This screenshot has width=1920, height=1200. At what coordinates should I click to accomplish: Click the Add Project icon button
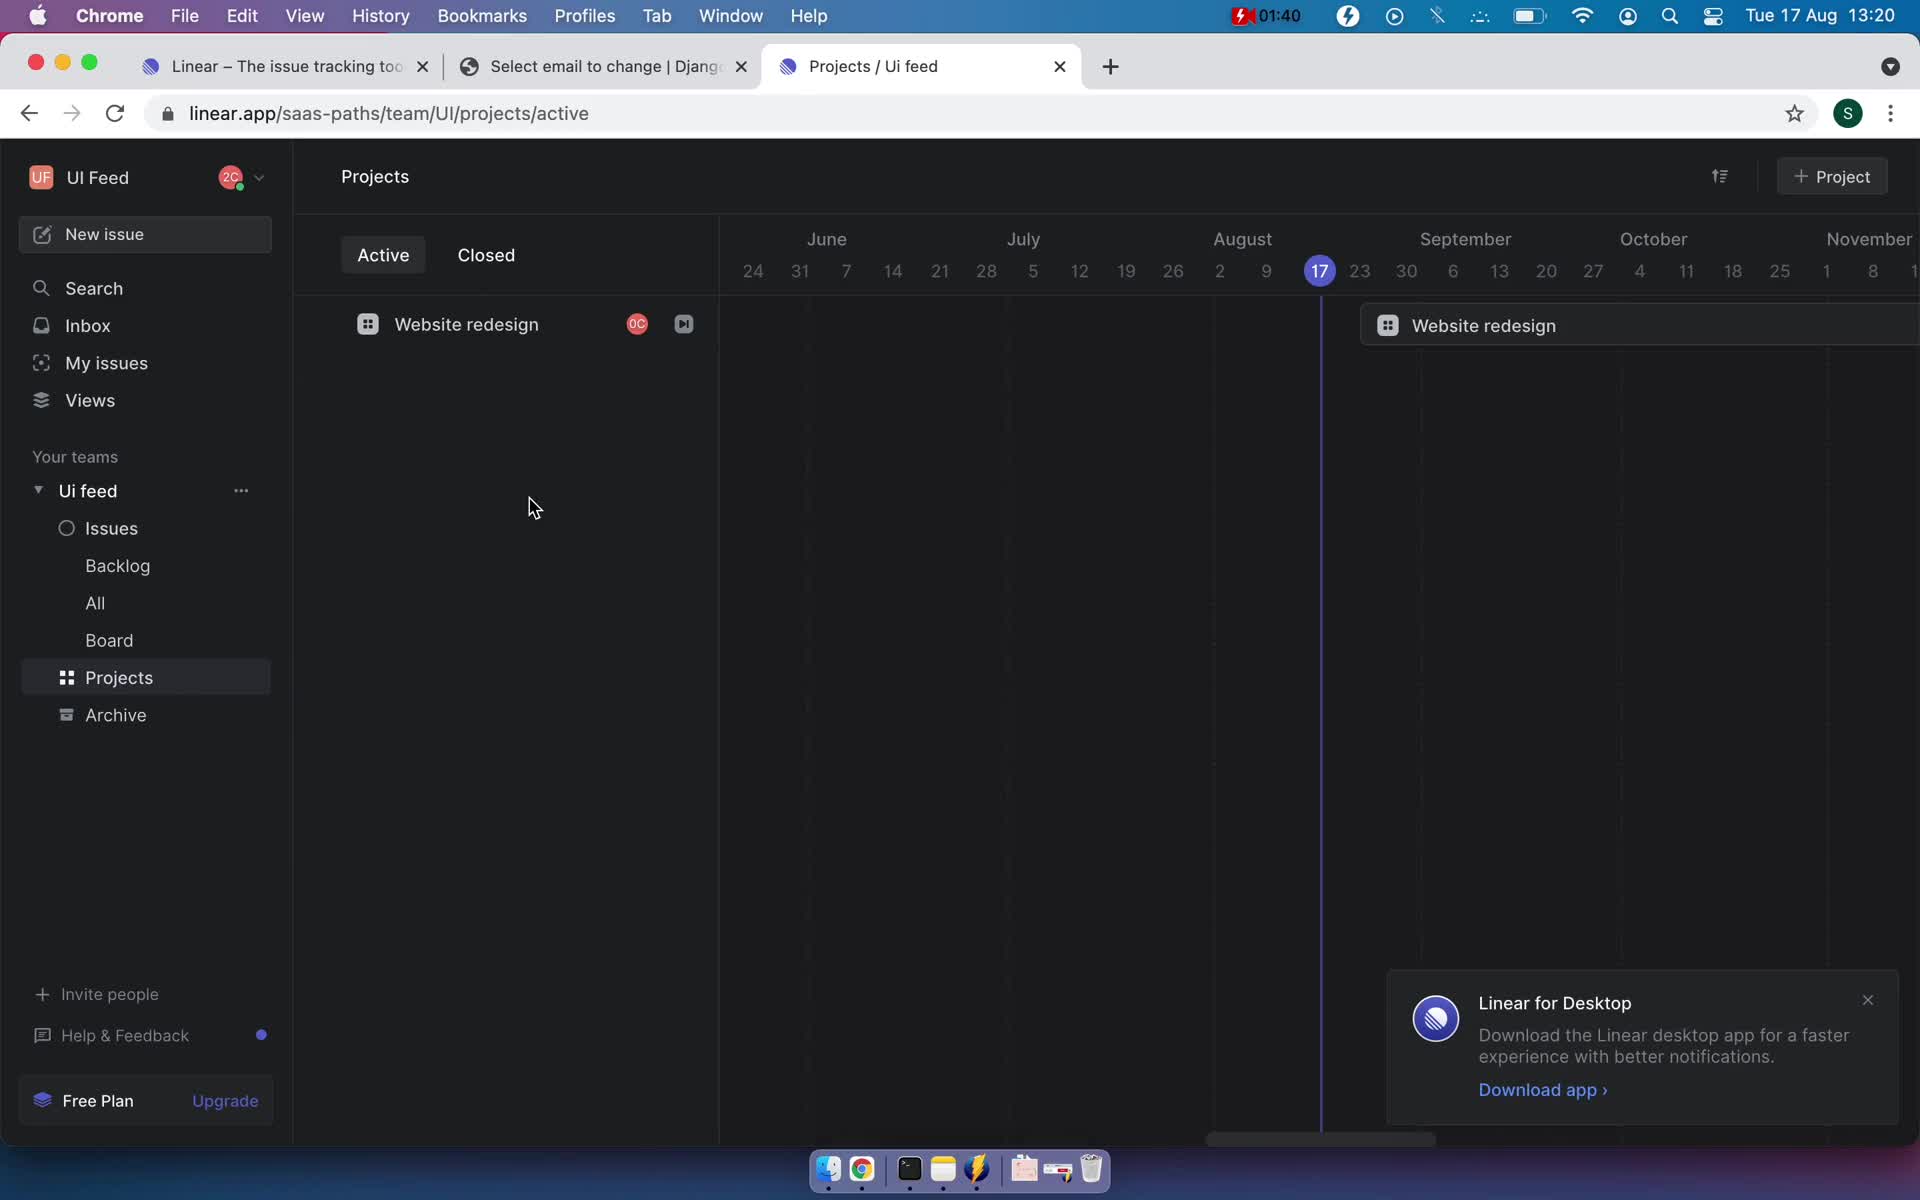[x=1833, y=177]
